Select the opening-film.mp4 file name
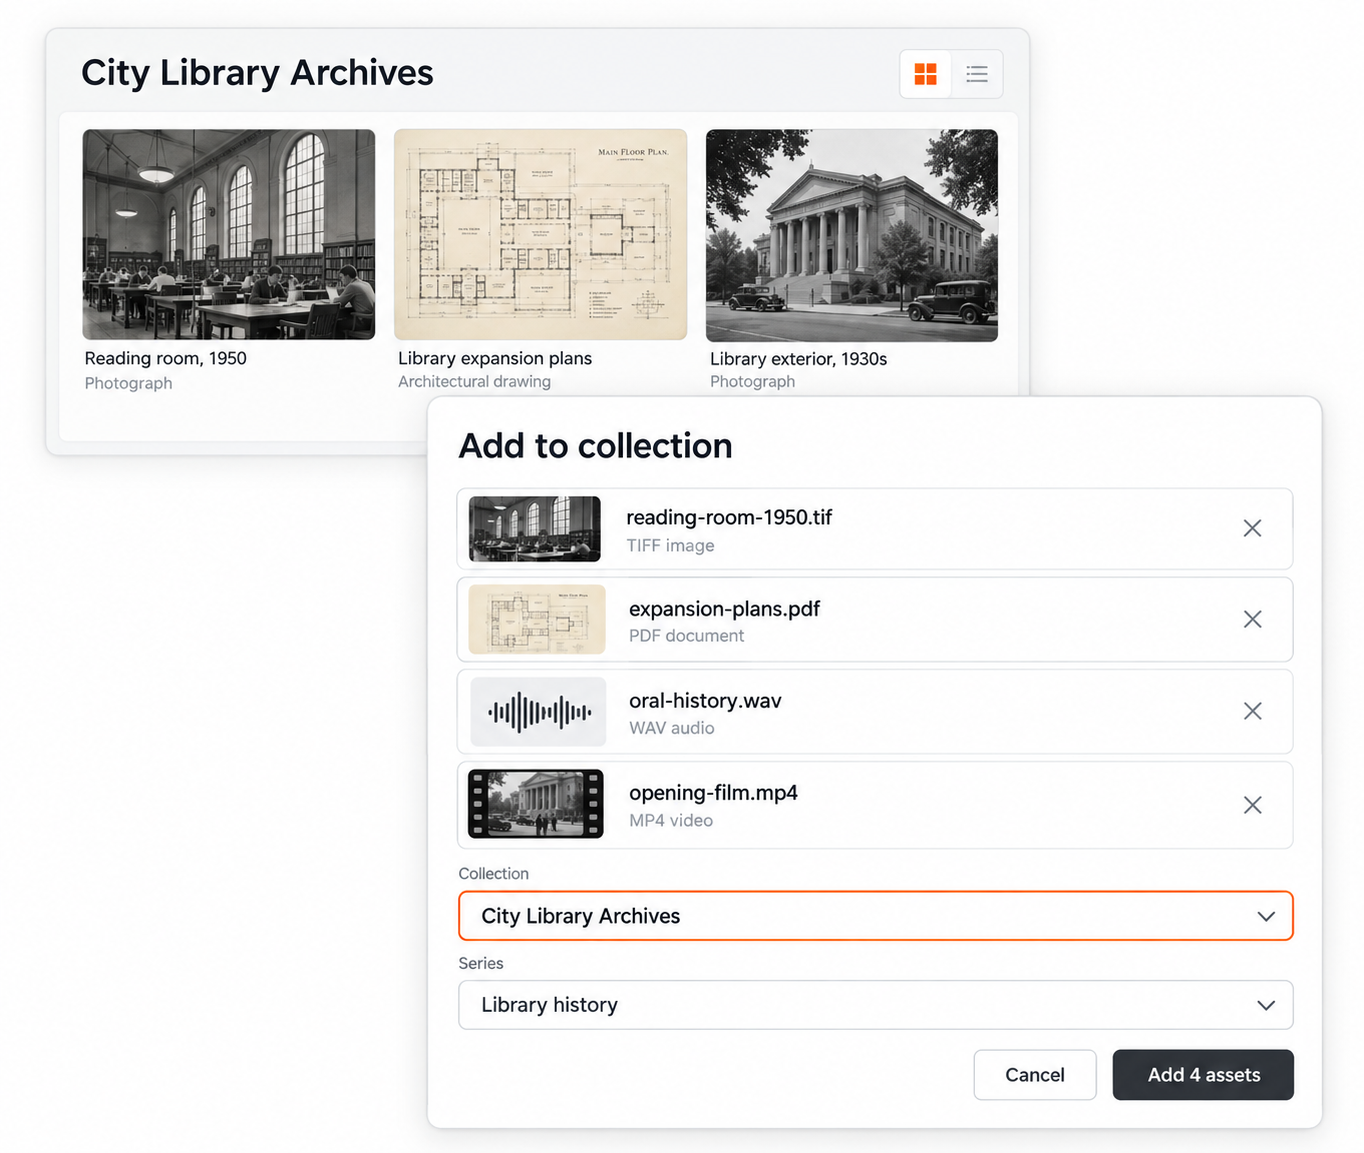 point(713,793)
